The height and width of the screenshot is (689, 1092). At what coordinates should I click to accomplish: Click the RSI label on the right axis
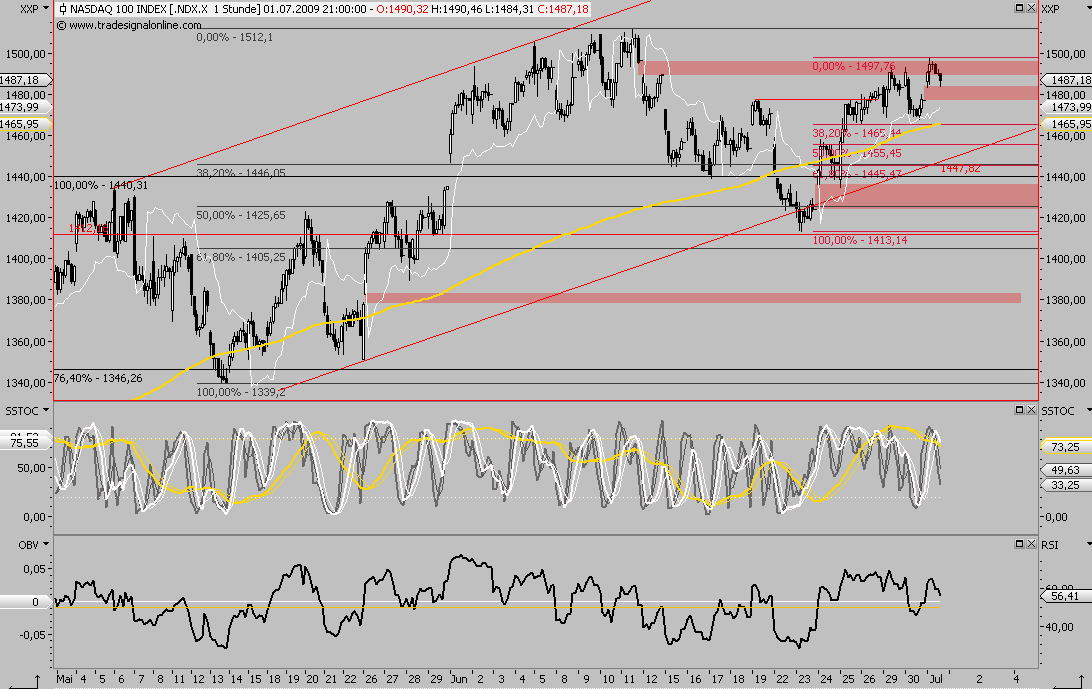[x=1050, y=545]
